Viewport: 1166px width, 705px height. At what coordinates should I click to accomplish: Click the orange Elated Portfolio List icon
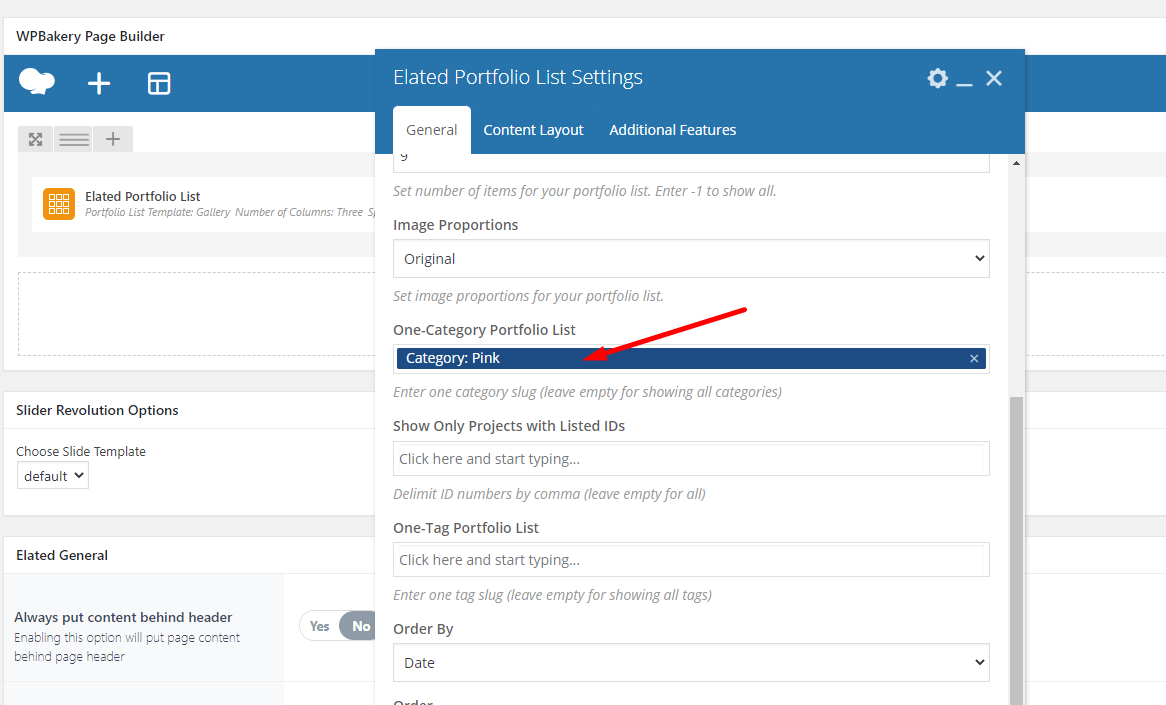(59, 204)
